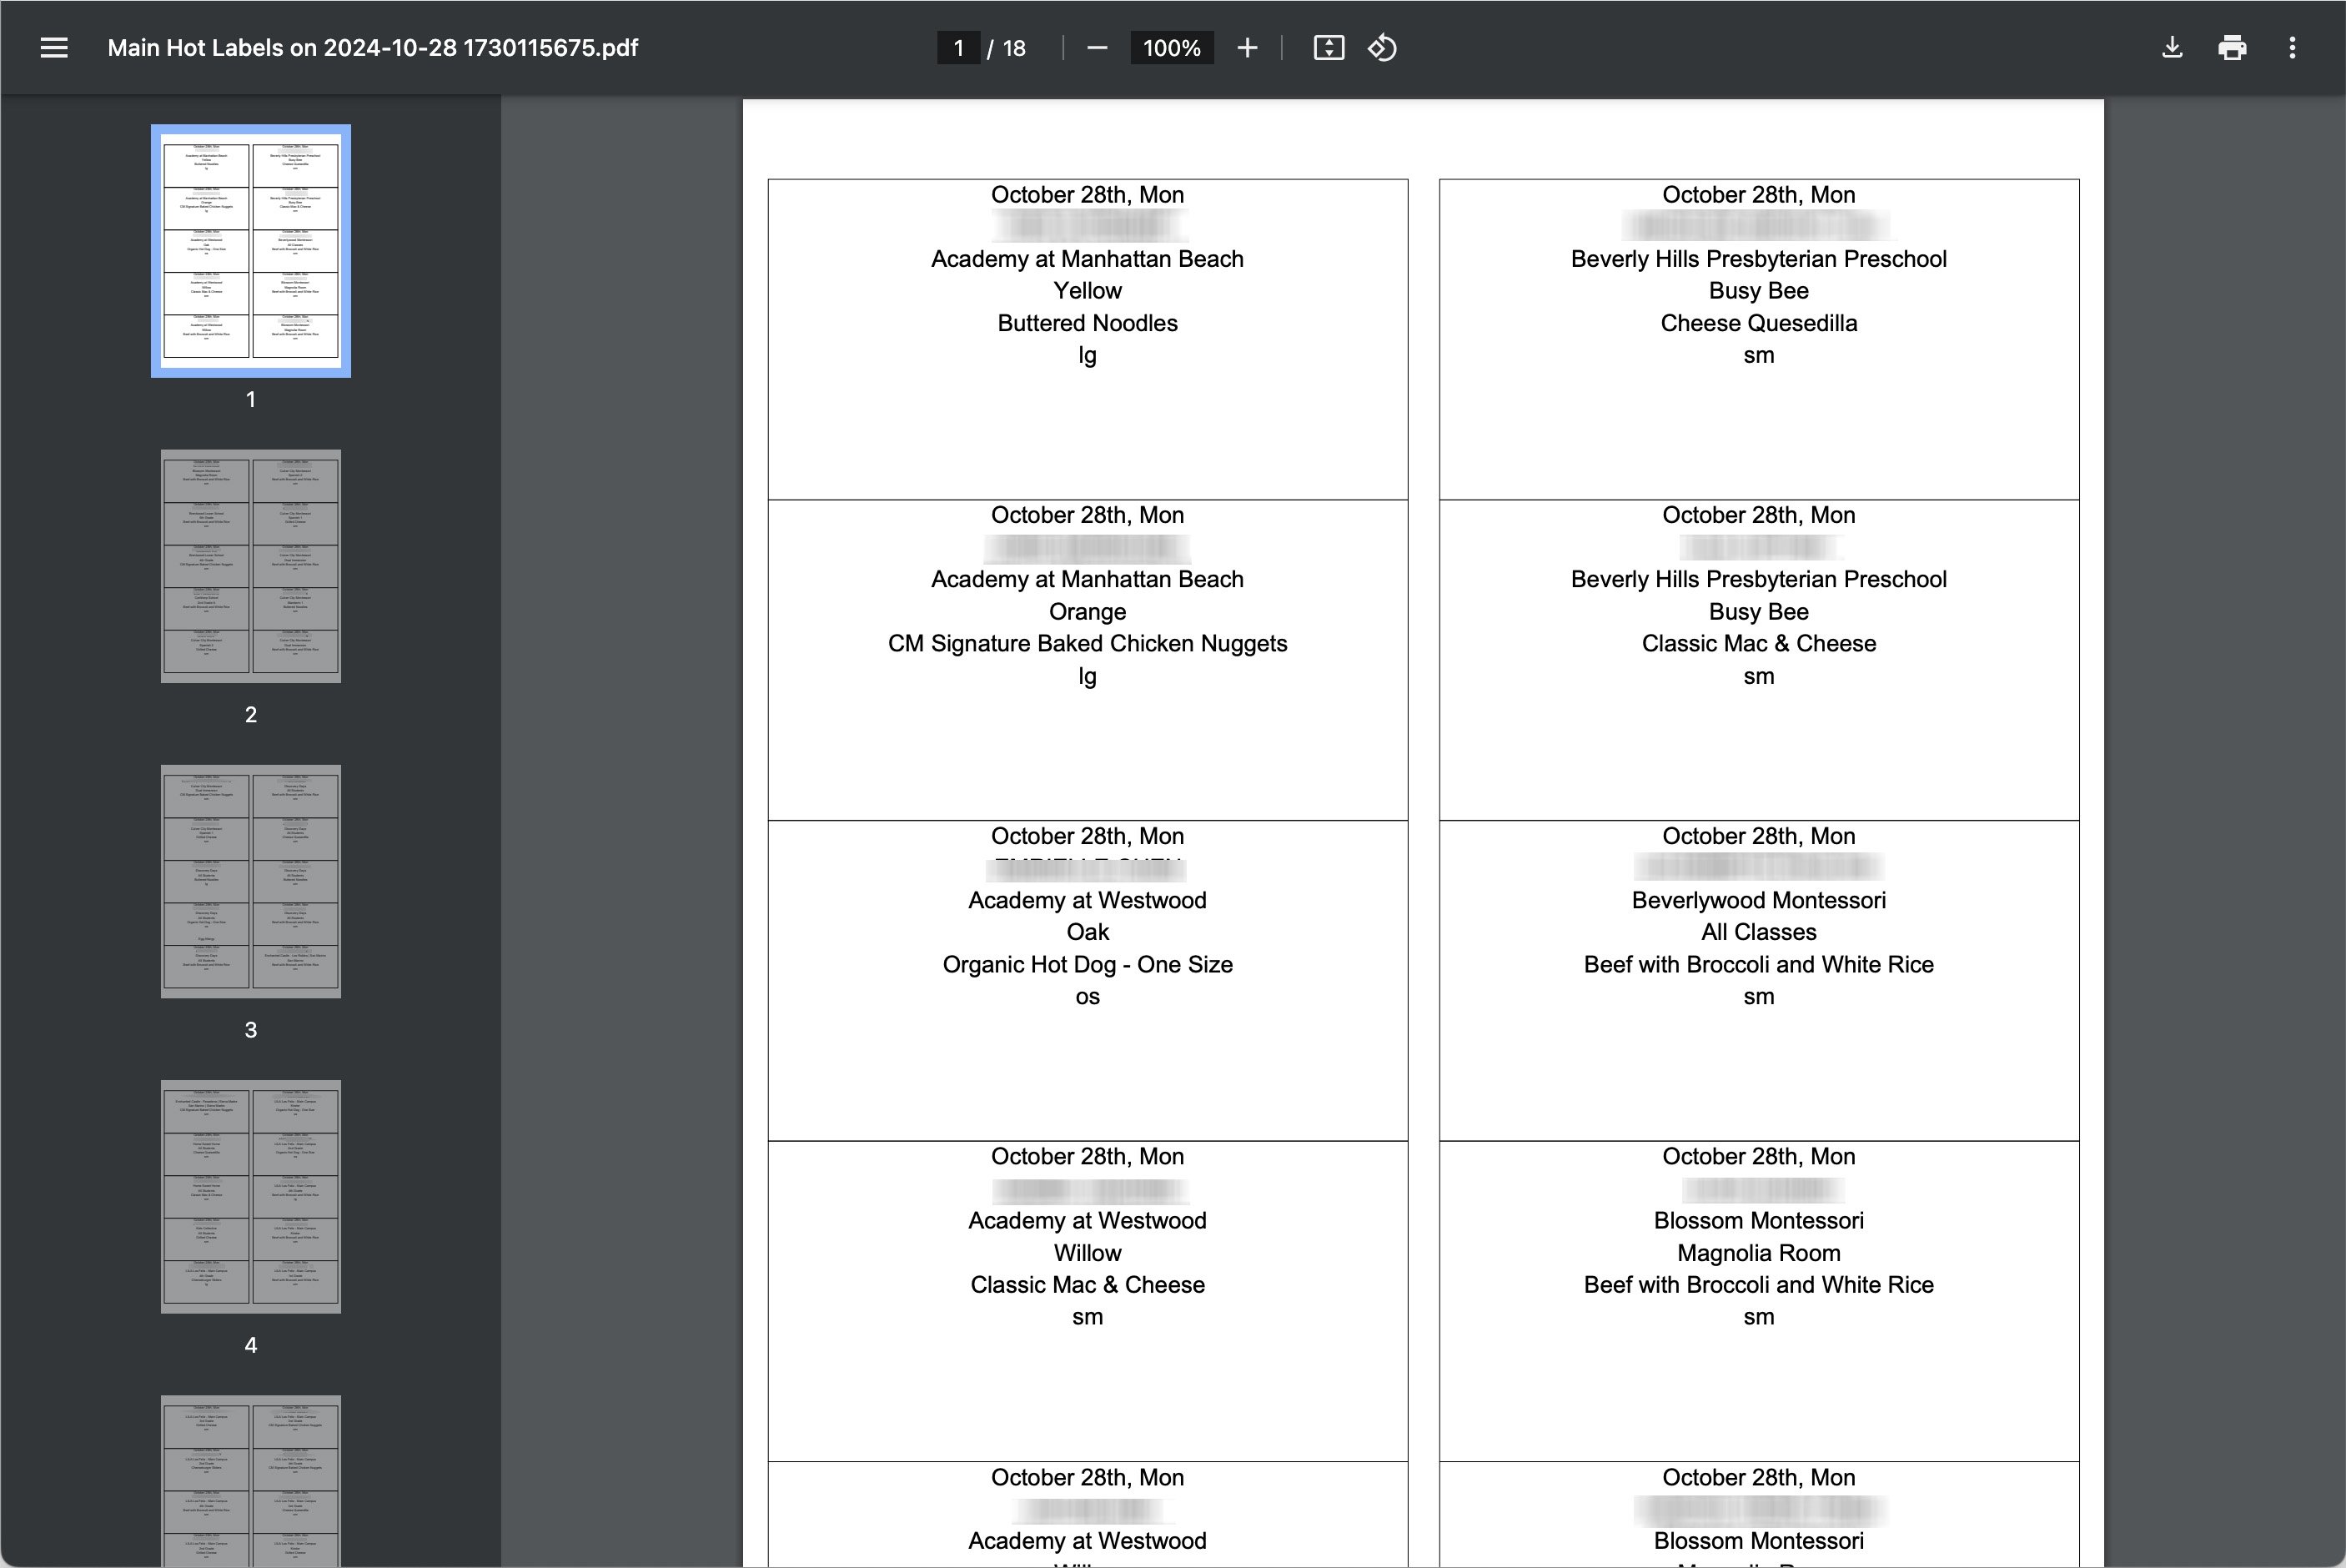Rotate the document counterclockwise
Image resolution: width=2346 pixels, height=1568 pixels.
pos(1382,48)
